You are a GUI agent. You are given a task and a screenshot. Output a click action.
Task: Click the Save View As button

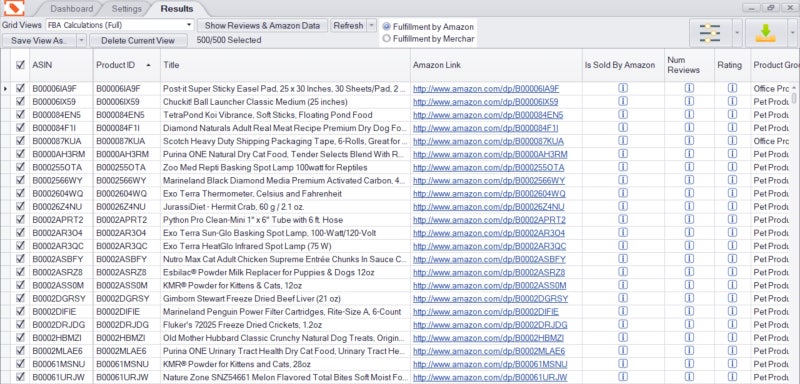[39, 40]
